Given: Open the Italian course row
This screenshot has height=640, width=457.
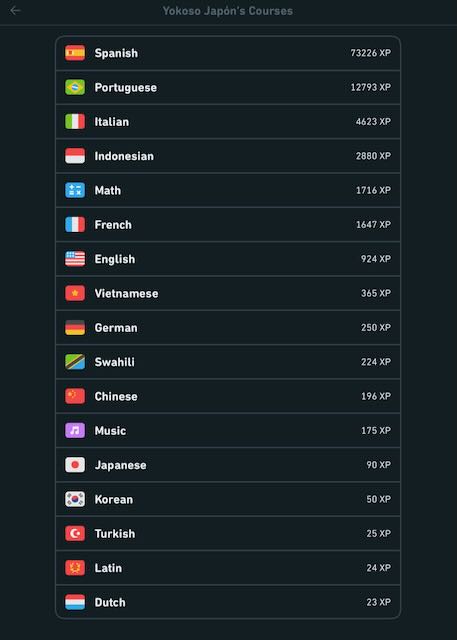Looking at the screenshot, I should (228, 122).
